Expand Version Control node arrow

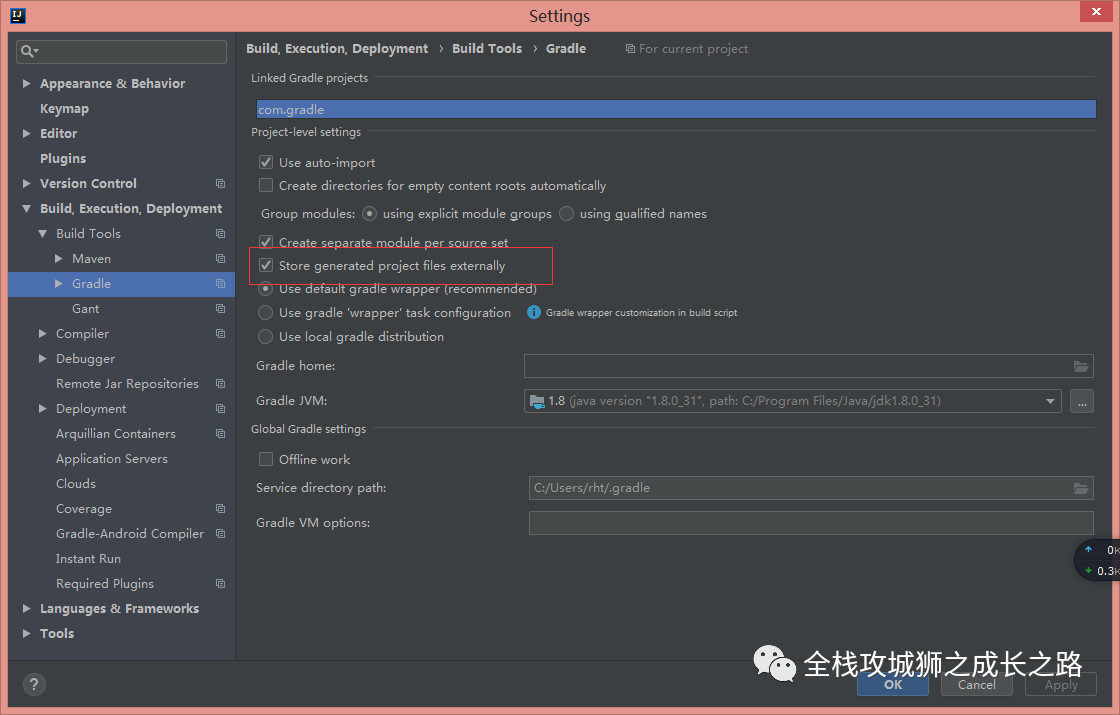point(26,184)
